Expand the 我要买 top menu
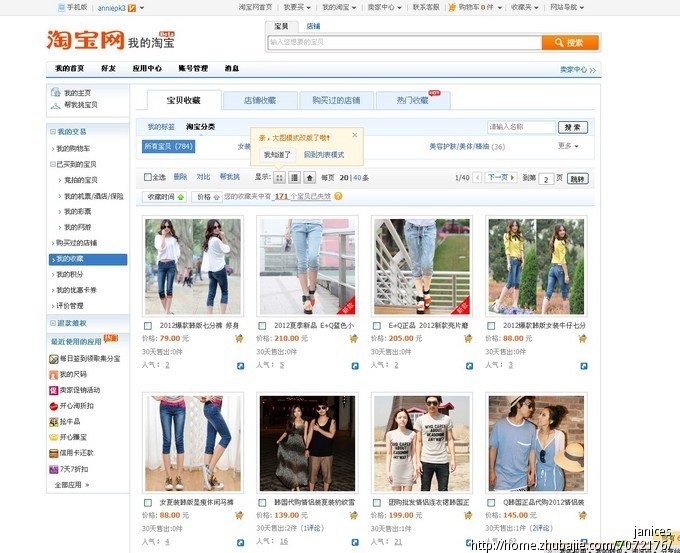Viewport: 680px width, 553px height. pos(297,7)
